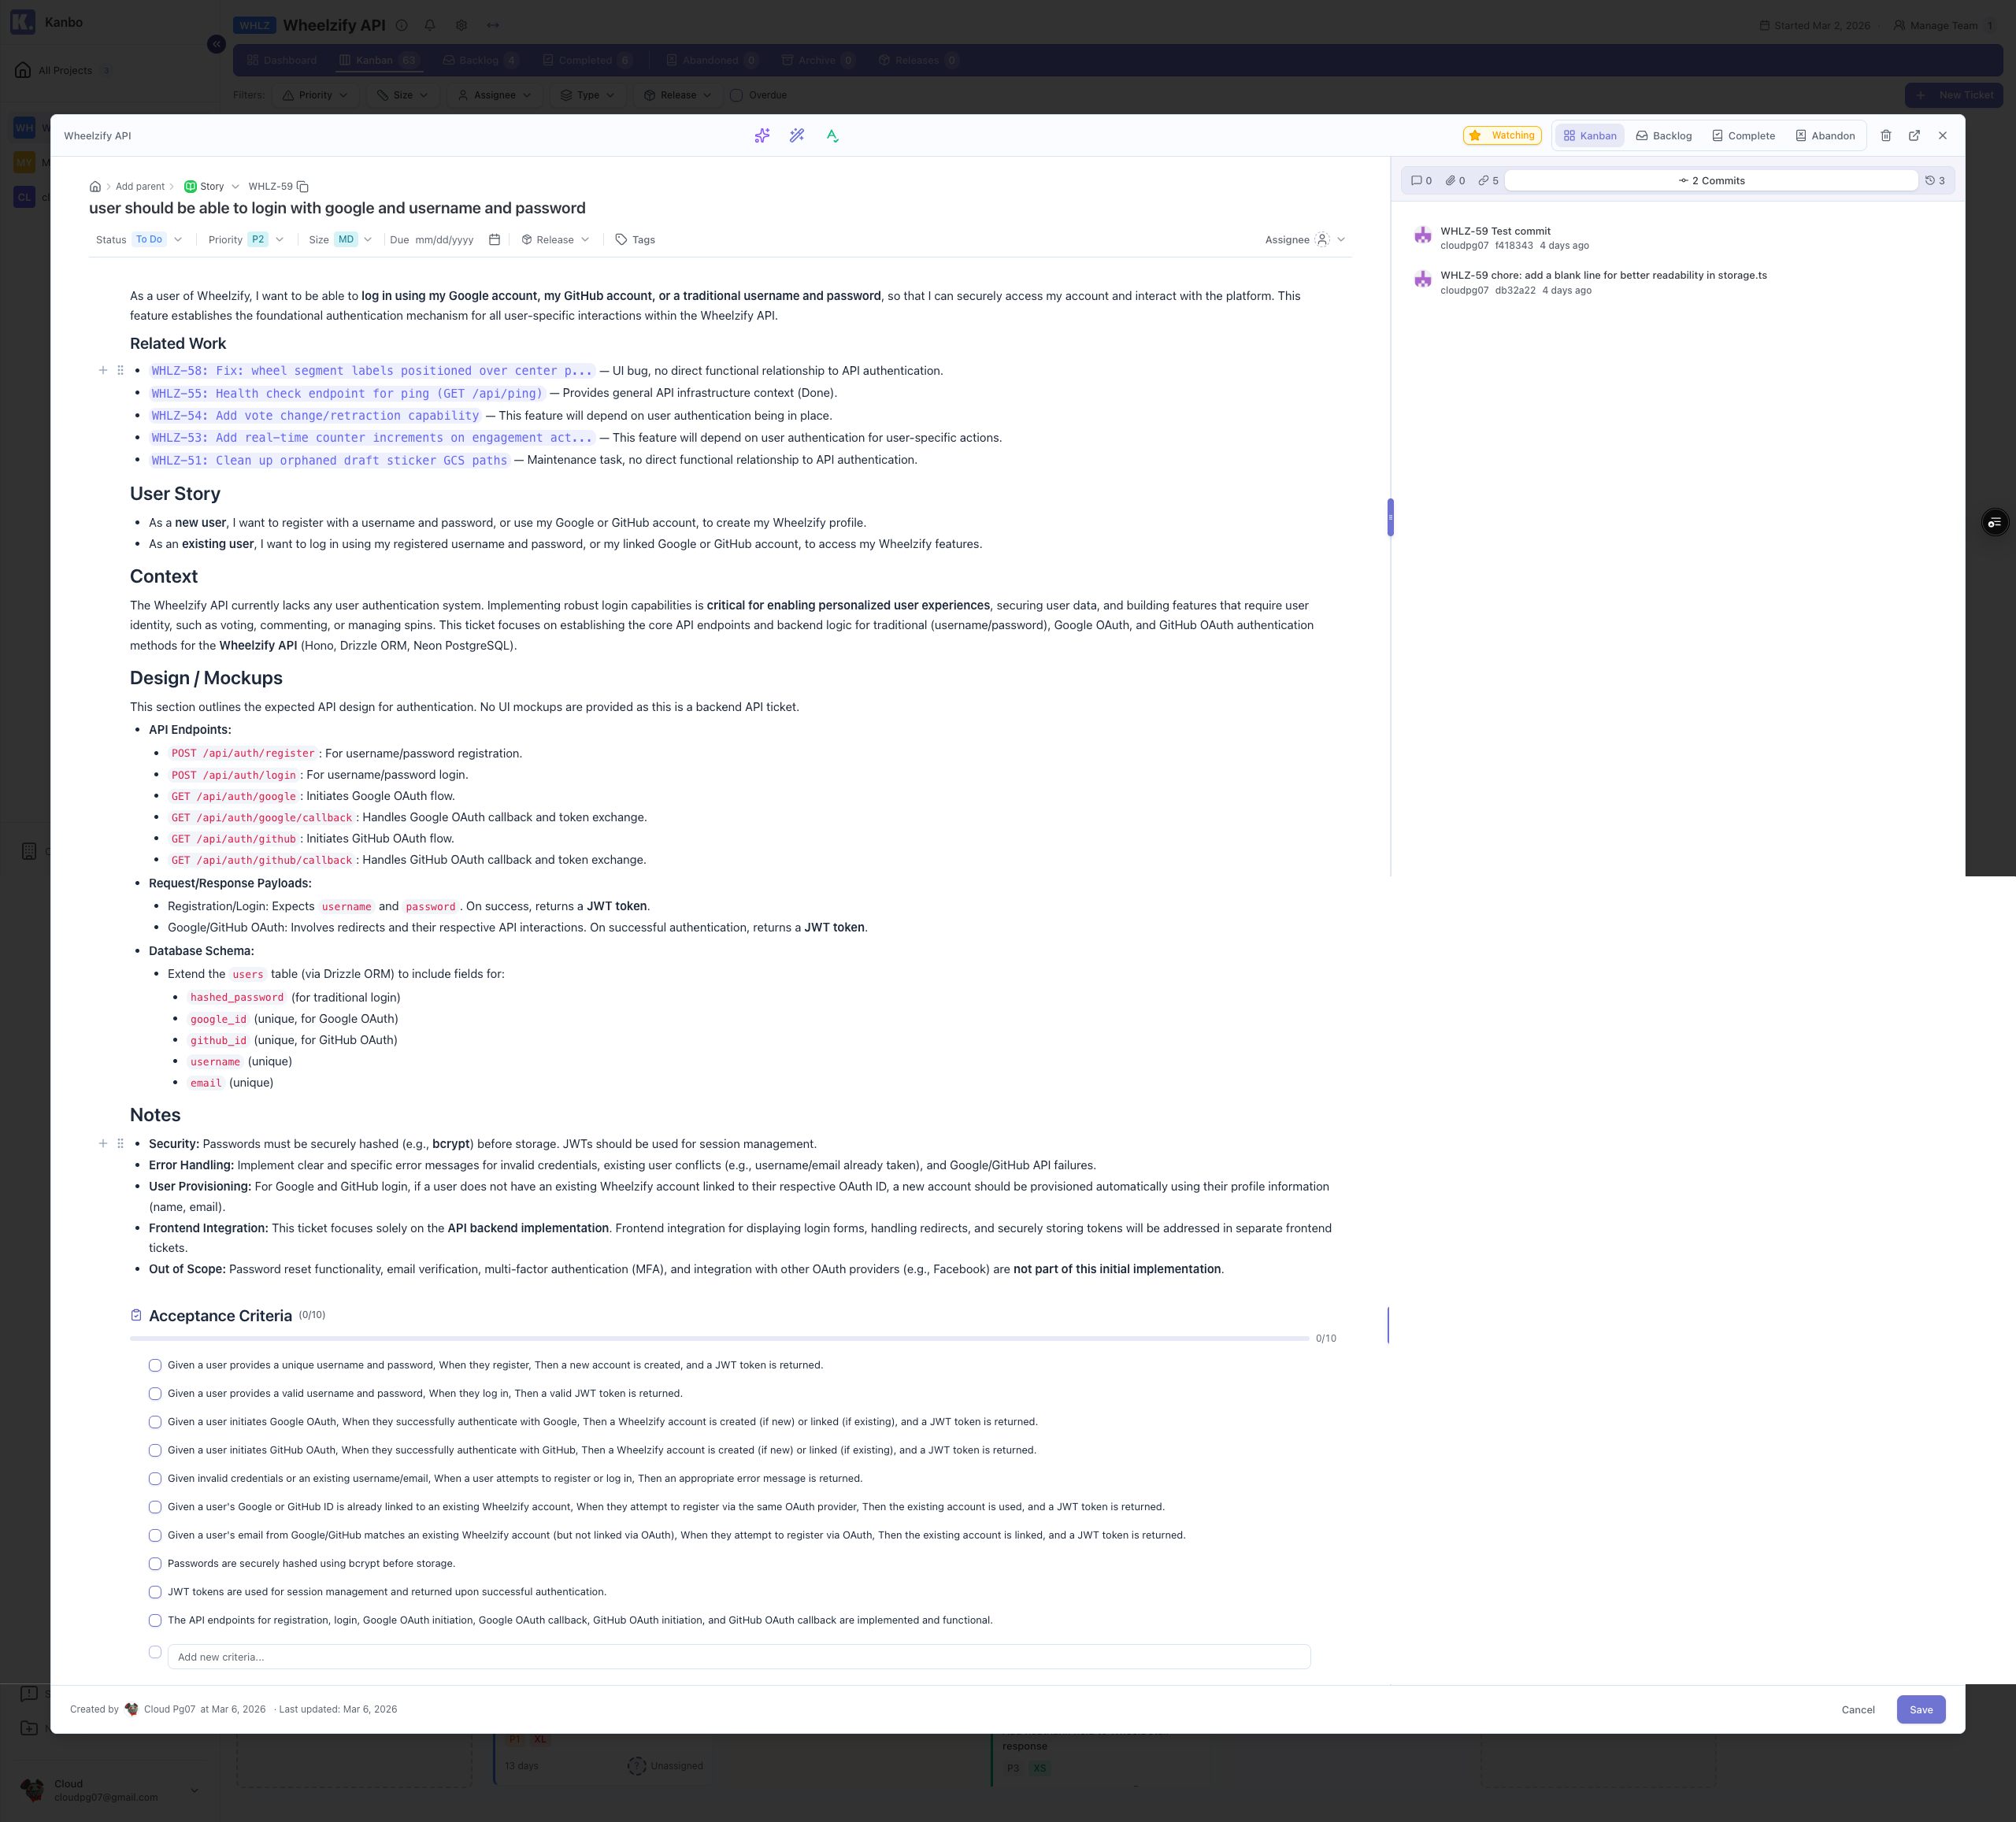Check the bcrypt password hashing criterion
The height and width of the screenshot is (1822, 2016).
tap(155, 1563)
